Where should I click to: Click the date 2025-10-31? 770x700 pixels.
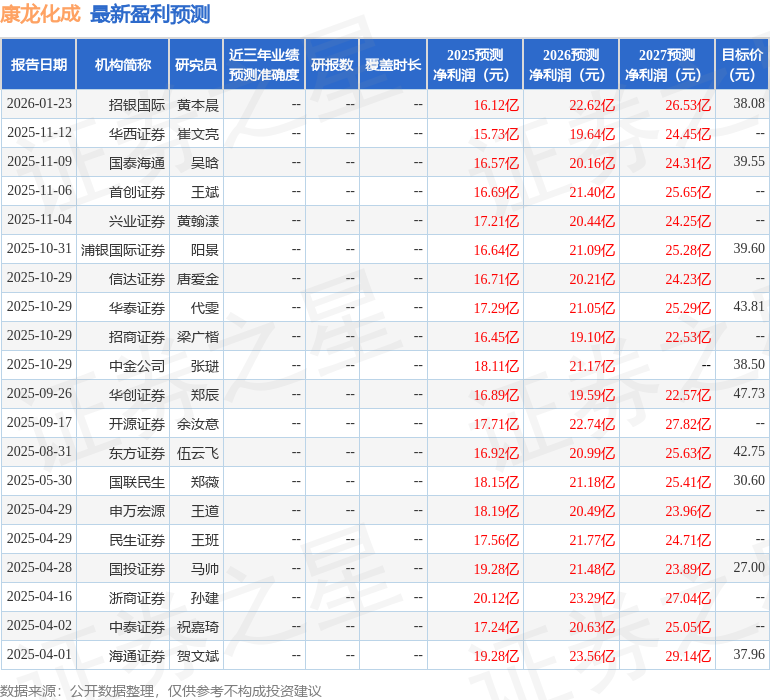pyautogui.click(x=39, y=249)
